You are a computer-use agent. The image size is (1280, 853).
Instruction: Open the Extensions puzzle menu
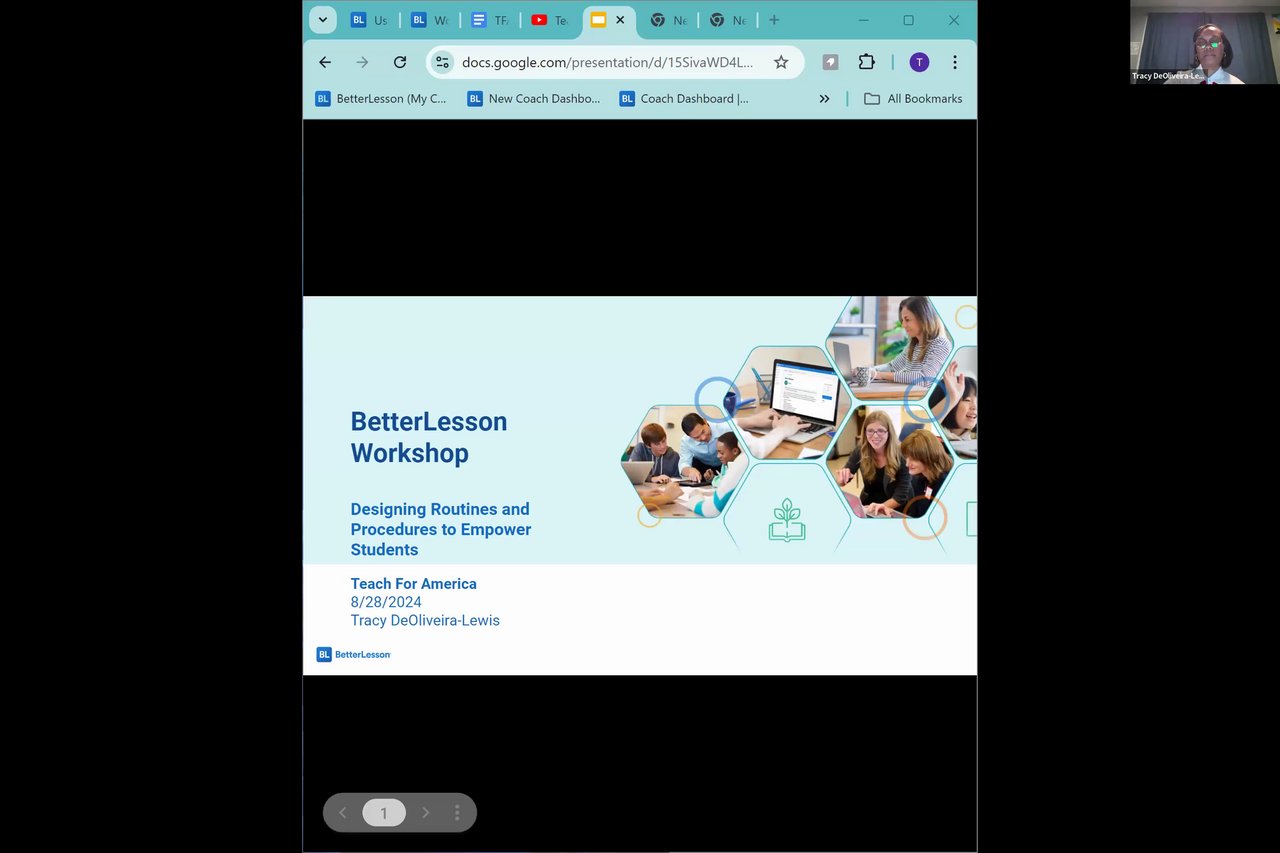[x=867, y=62]
